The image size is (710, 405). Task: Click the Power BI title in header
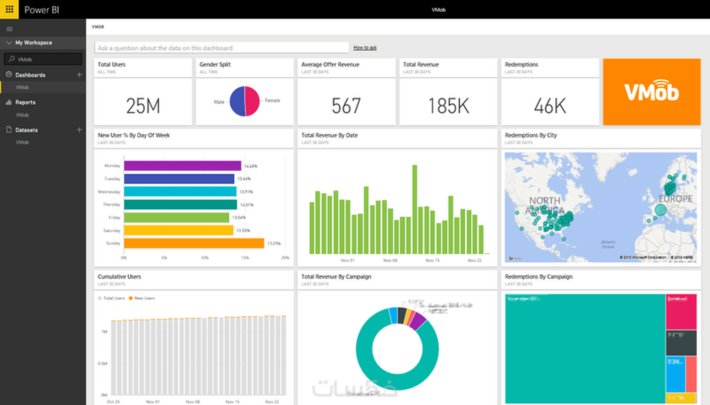[43, 9]
